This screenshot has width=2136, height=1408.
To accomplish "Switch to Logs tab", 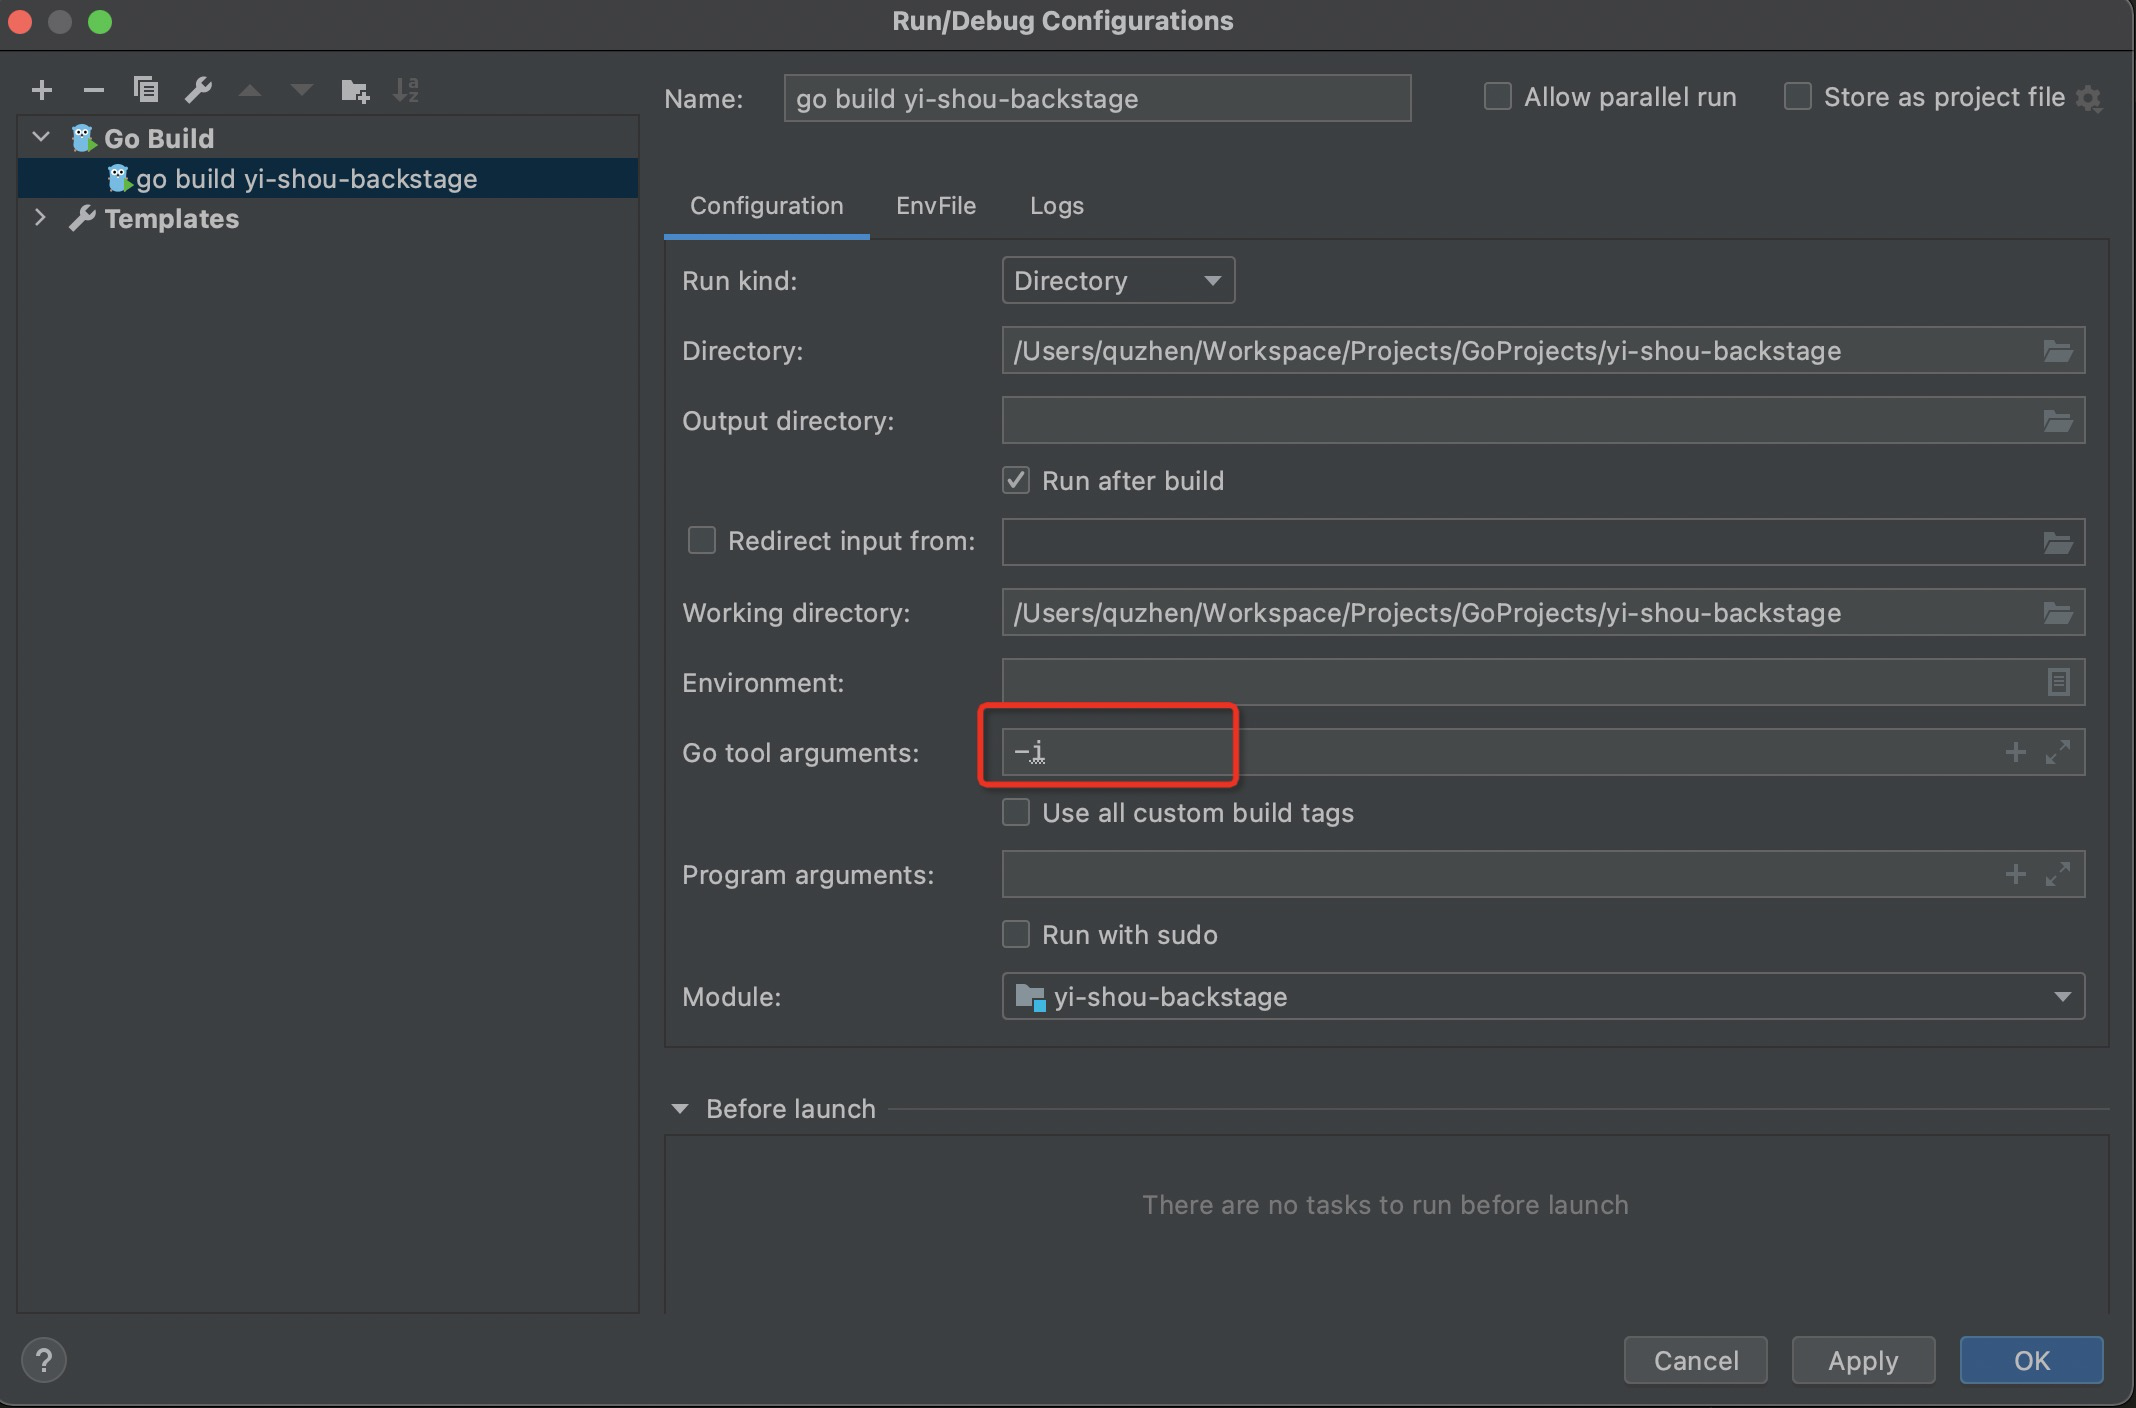I will (1056, 206).
